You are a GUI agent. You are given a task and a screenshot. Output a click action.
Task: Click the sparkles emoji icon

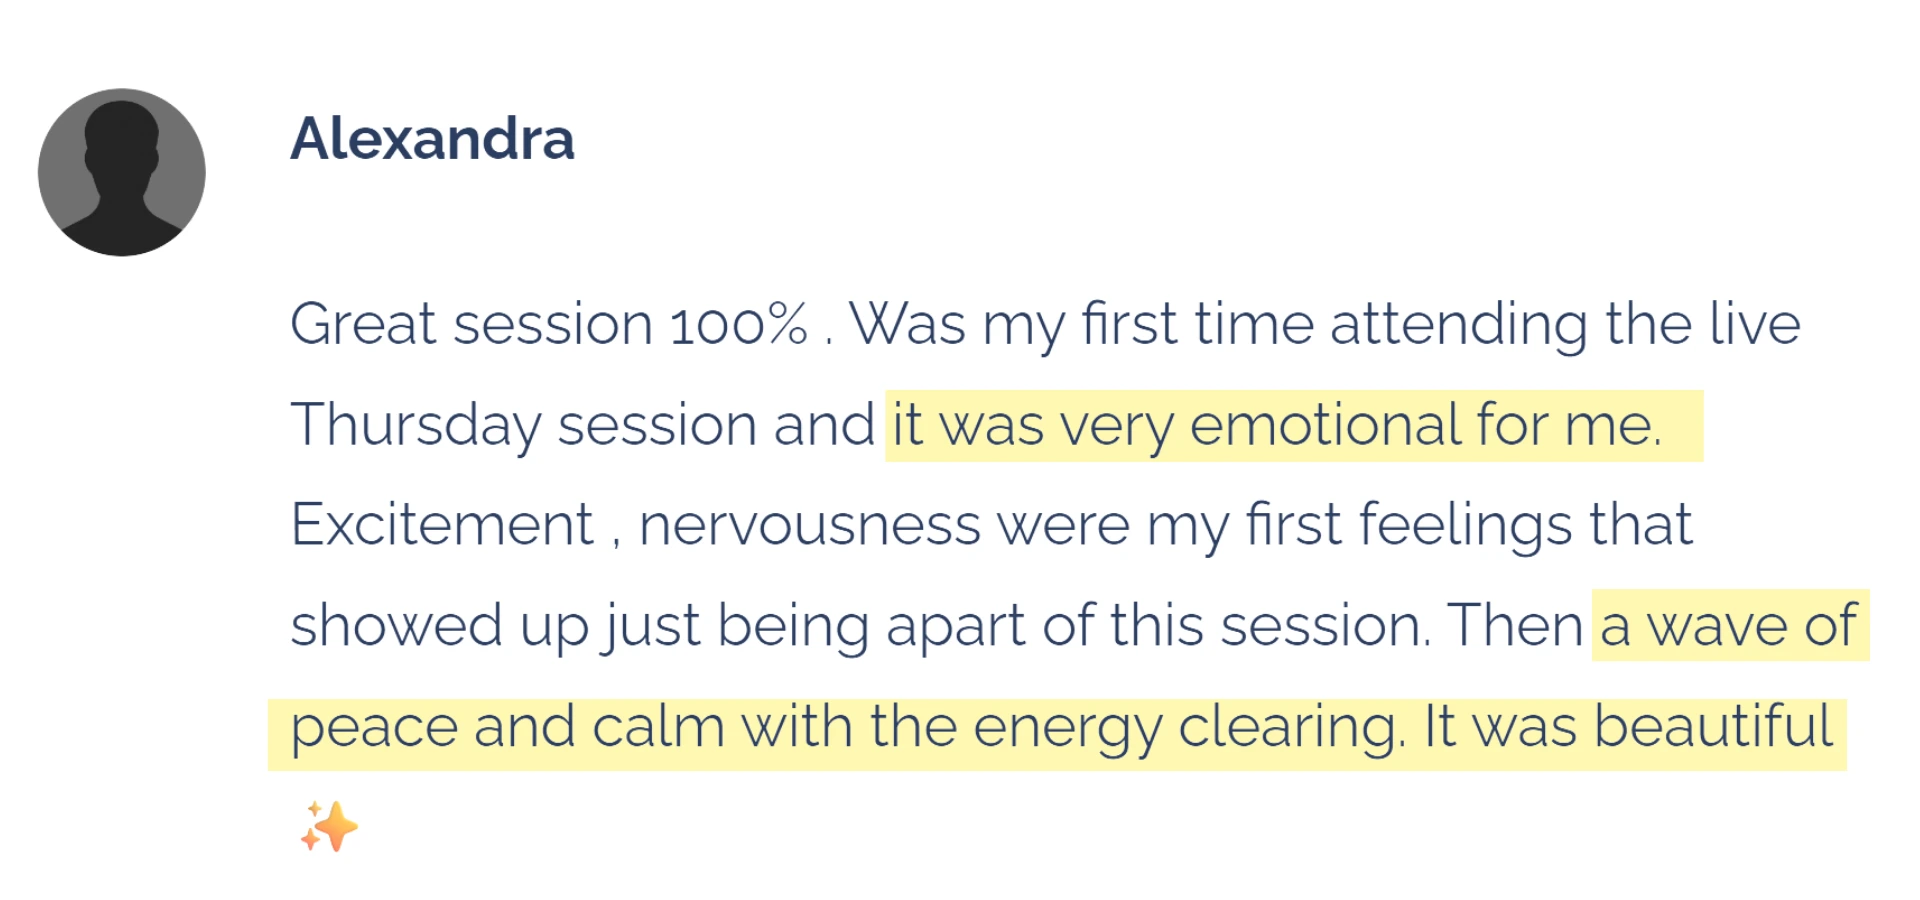329,827
